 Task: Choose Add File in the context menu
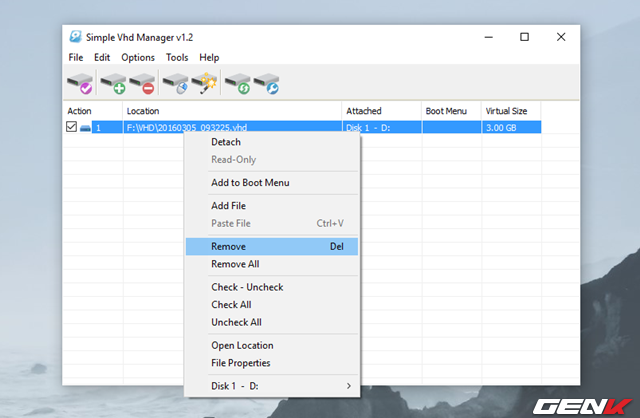pos(272,206)
